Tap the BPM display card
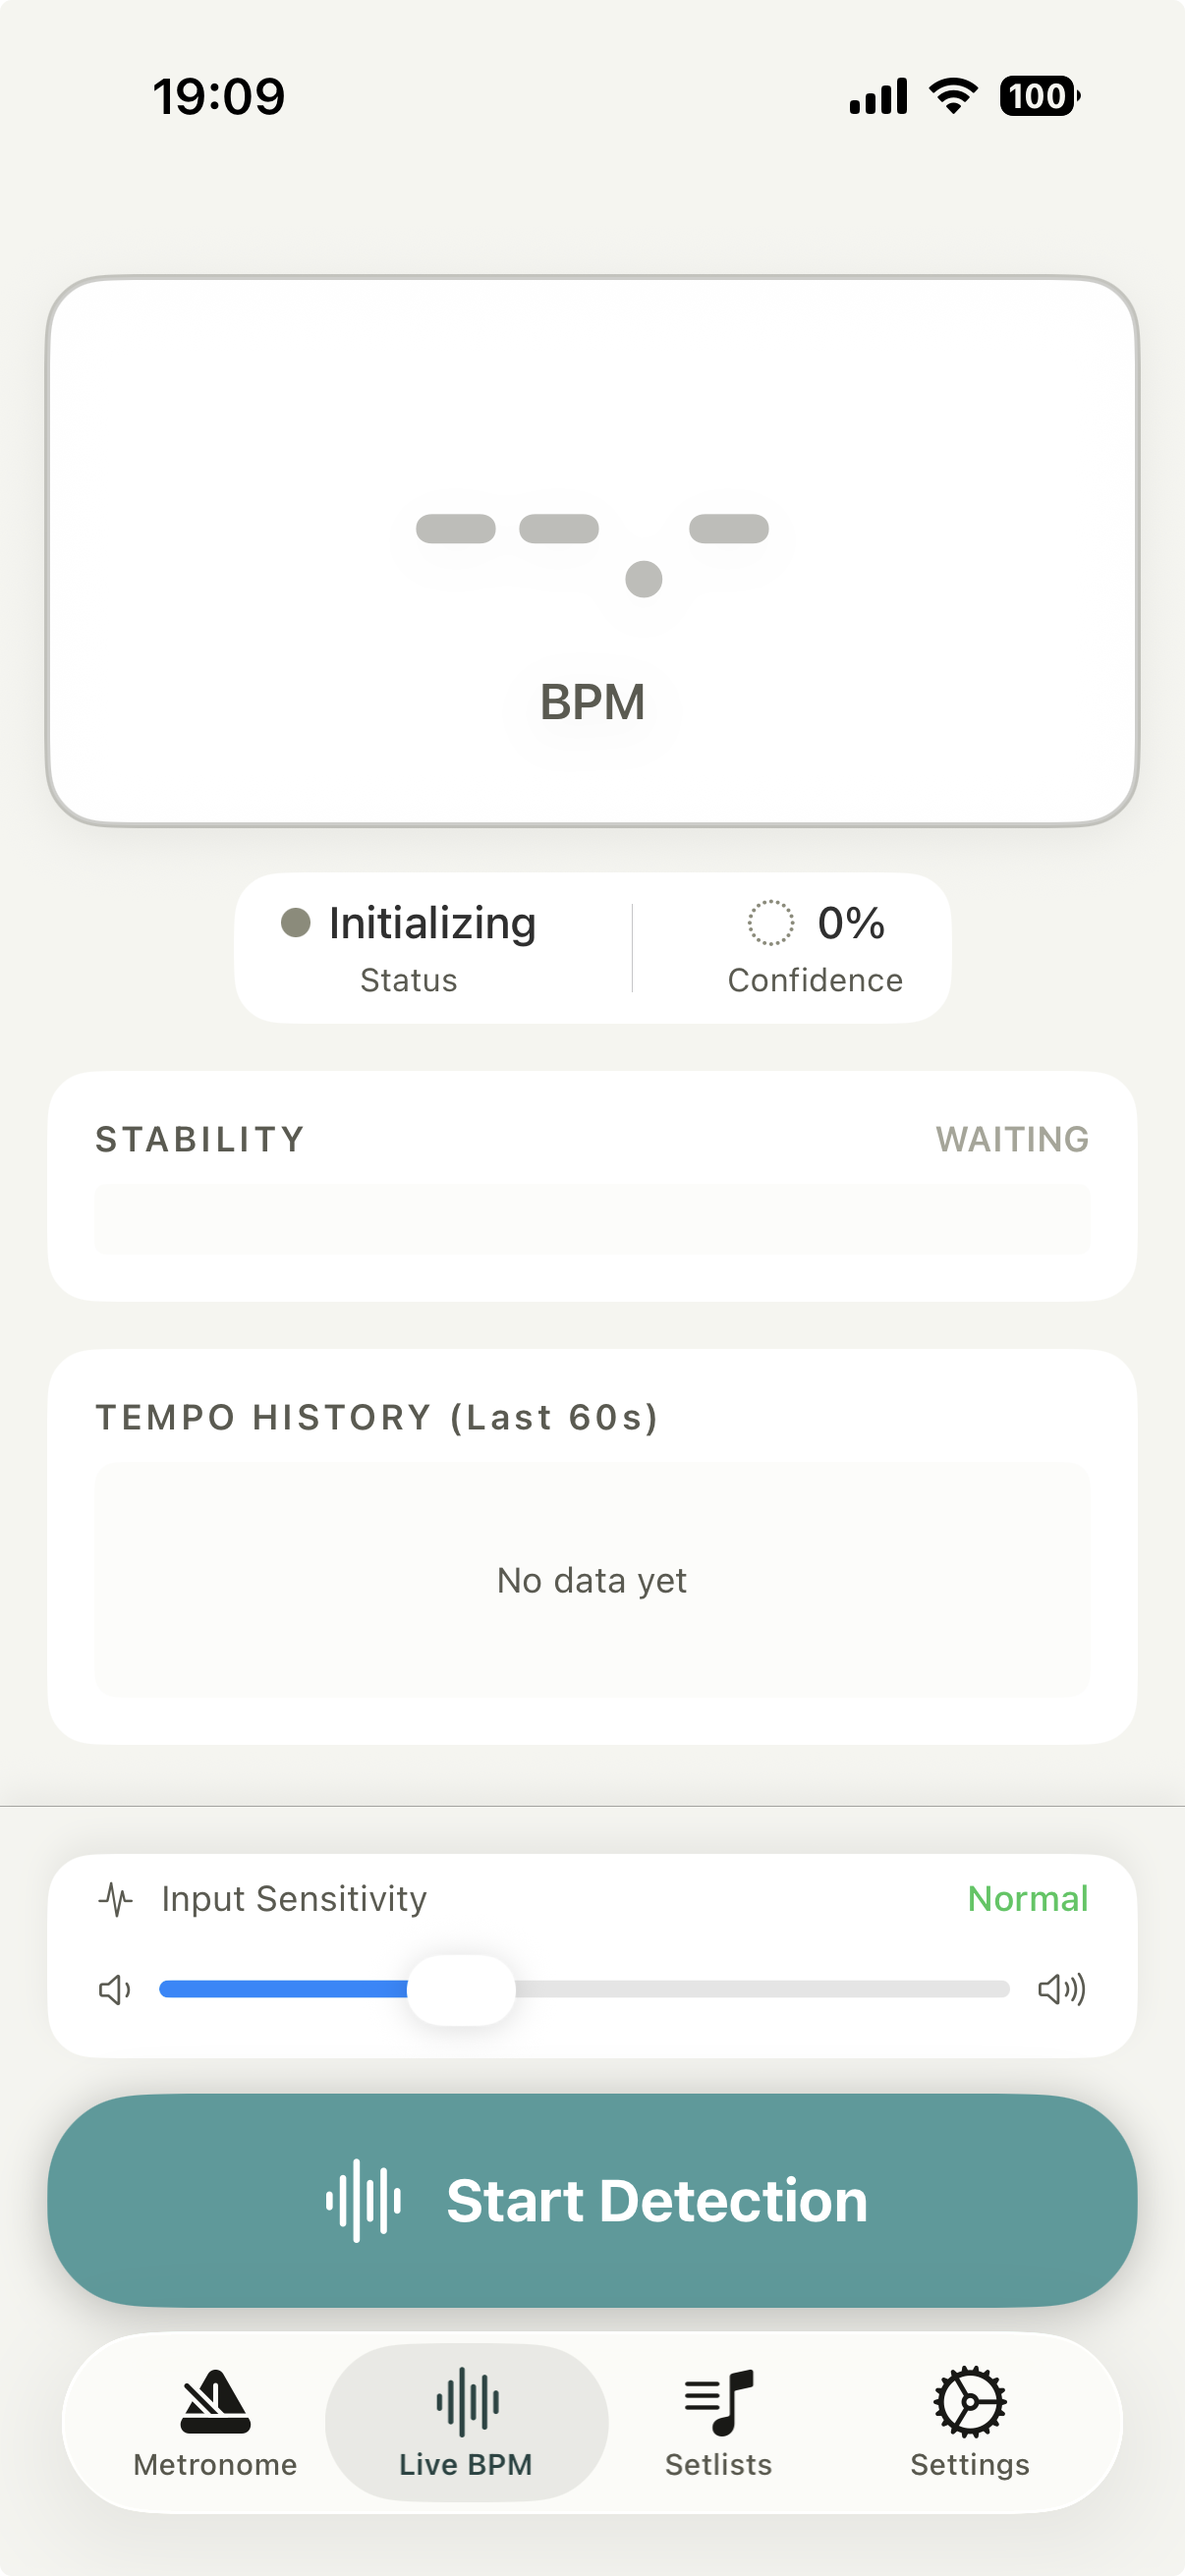The height and width of the screenshot is (2576, 1185). click(592, 551)
